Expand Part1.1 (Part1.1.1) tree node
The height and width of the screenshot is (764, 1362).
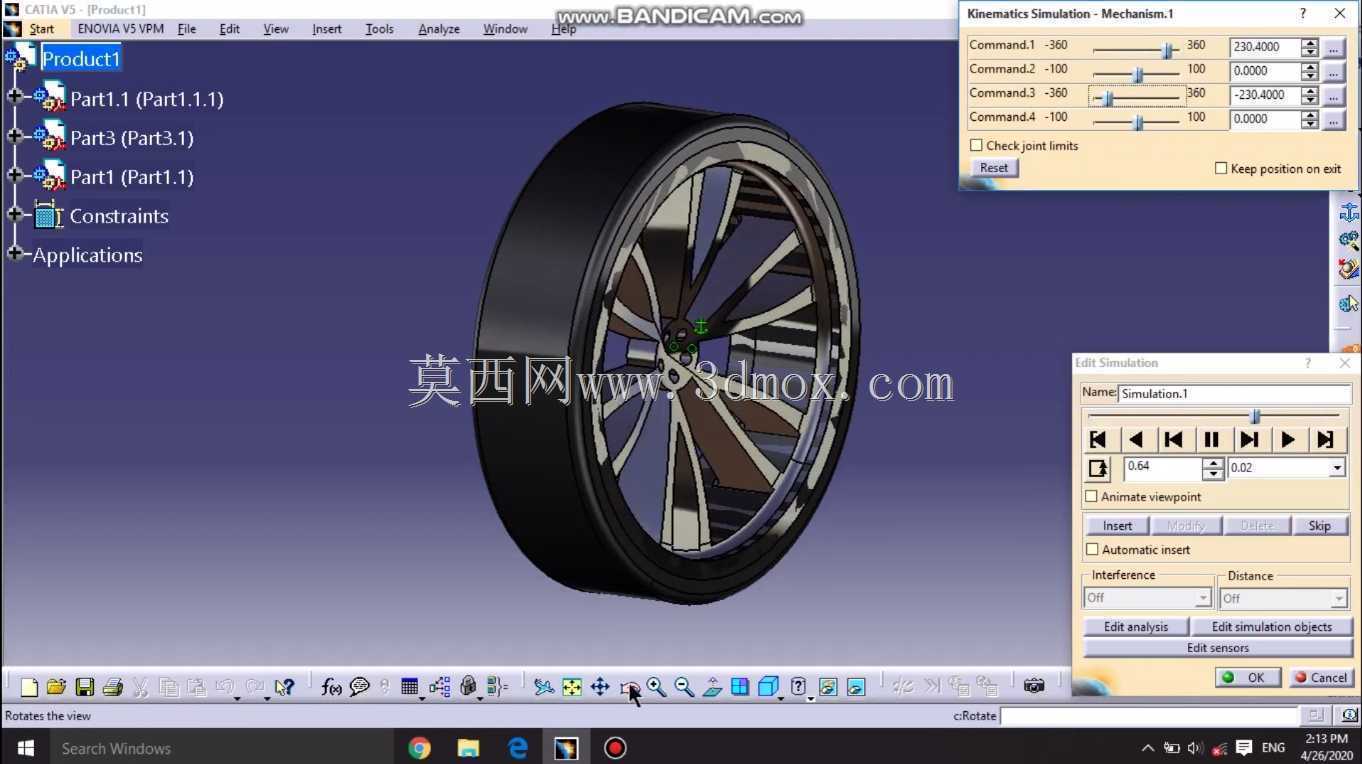[x=14, y=97]
